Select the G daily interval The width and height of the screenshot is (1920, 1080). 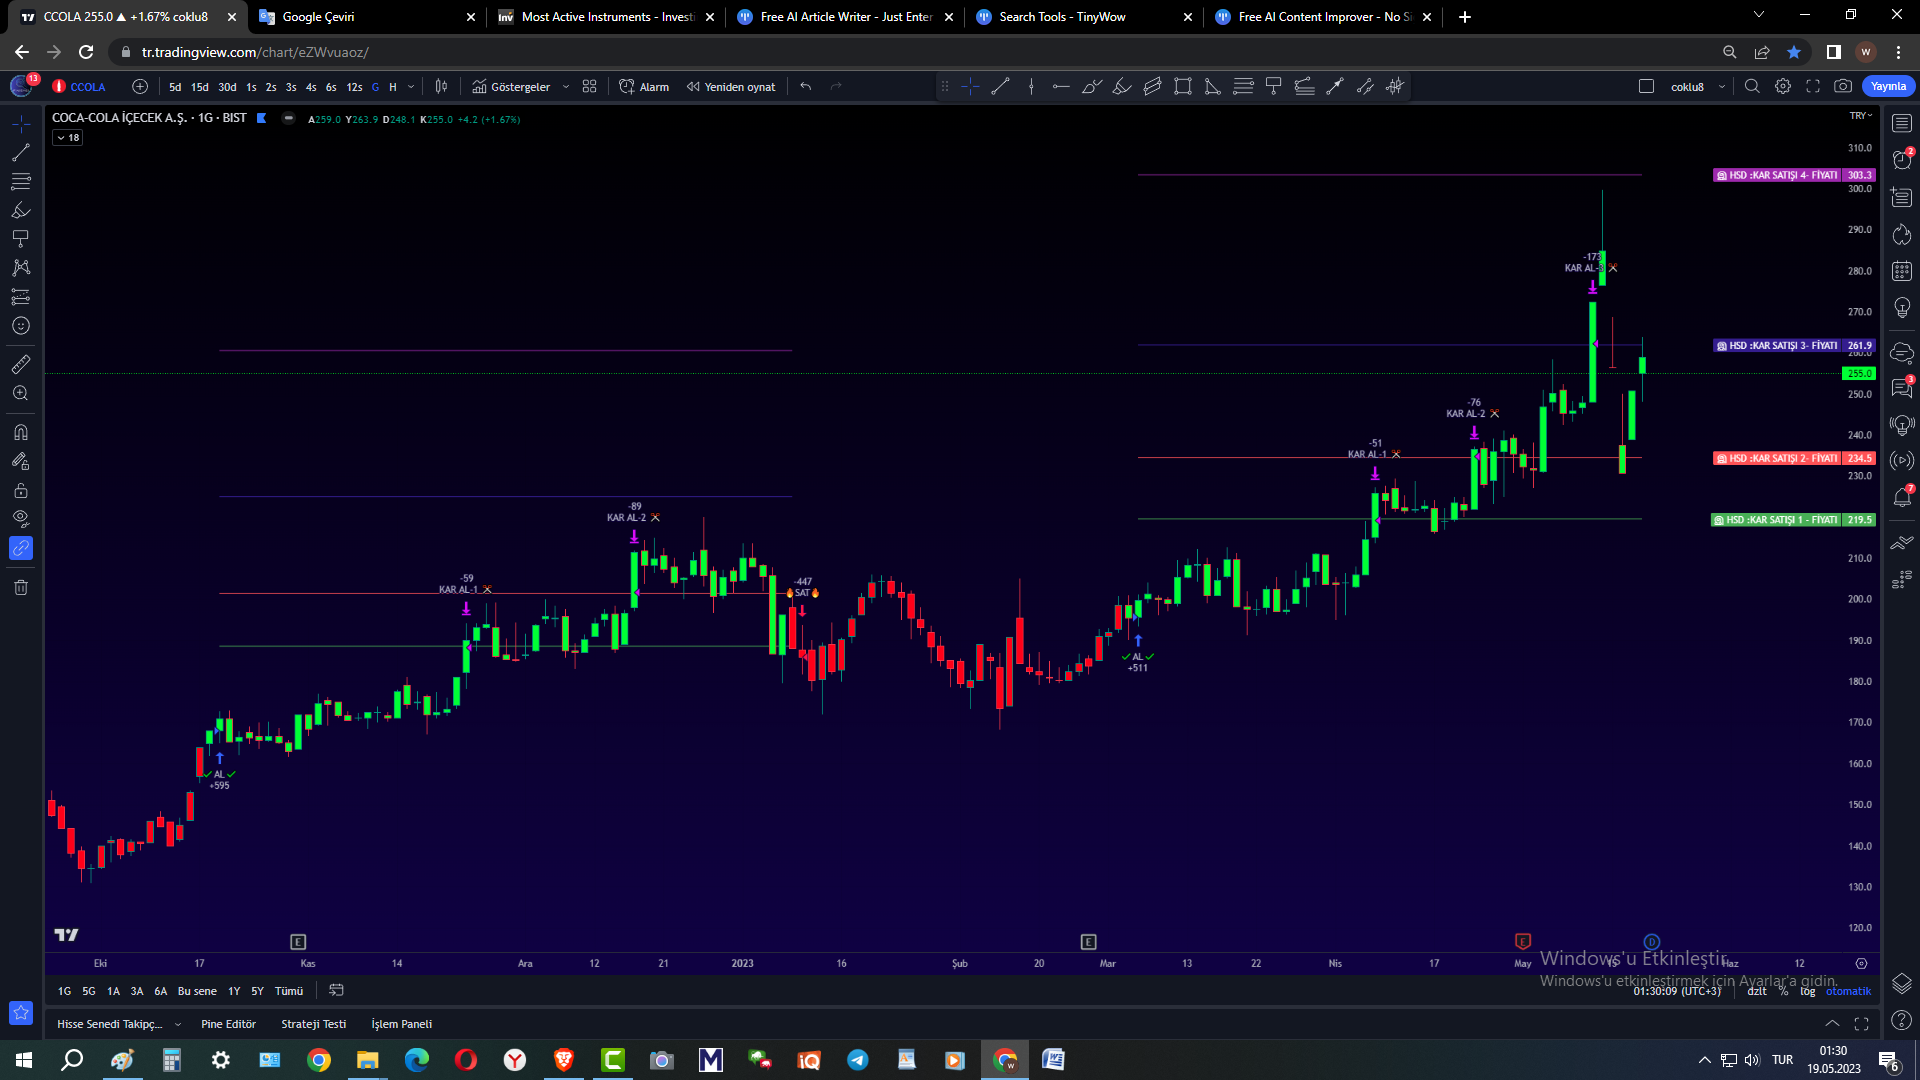pos(375,87)
